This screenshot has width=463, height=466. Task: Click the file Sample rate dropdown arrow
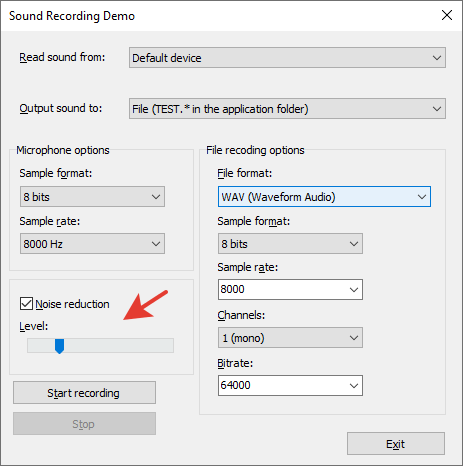point(354,290)
